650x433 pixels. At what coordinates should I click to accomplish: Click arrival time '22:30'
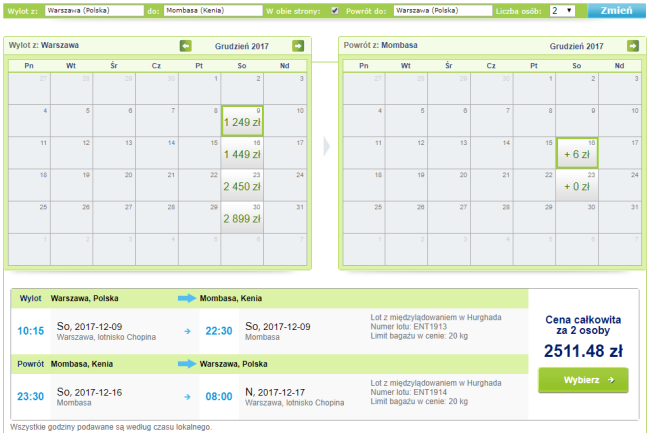pyautogui.click(x=219, y=331)
